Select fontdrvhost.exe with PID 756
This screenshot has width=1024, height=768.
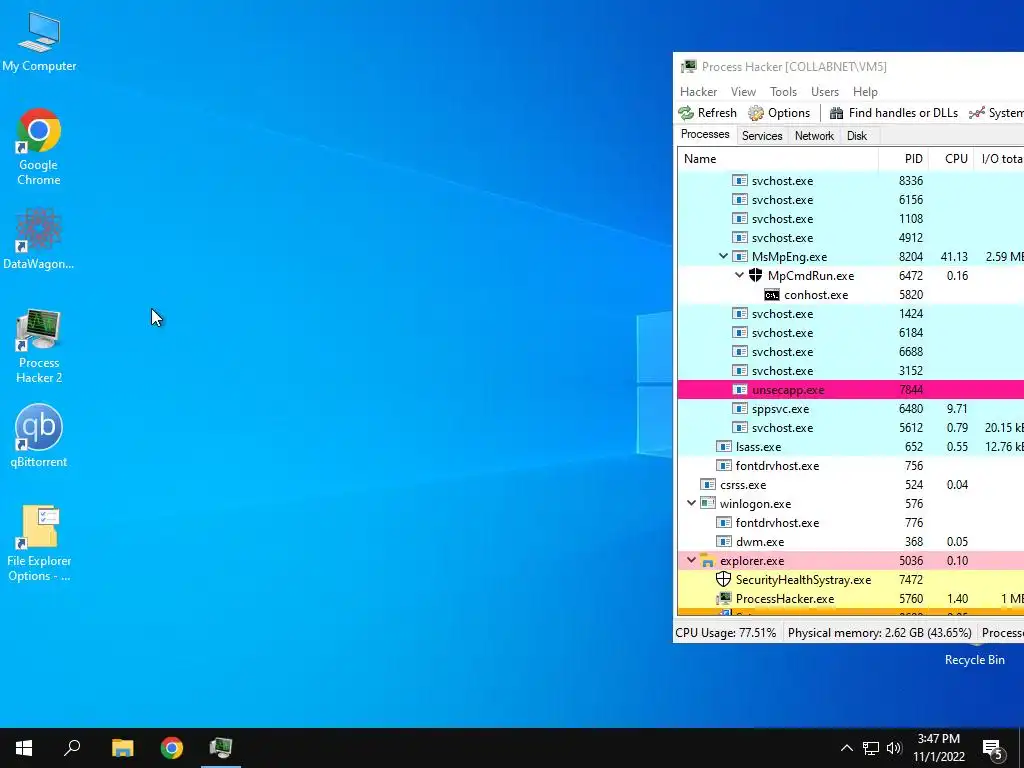coord(851,466)
